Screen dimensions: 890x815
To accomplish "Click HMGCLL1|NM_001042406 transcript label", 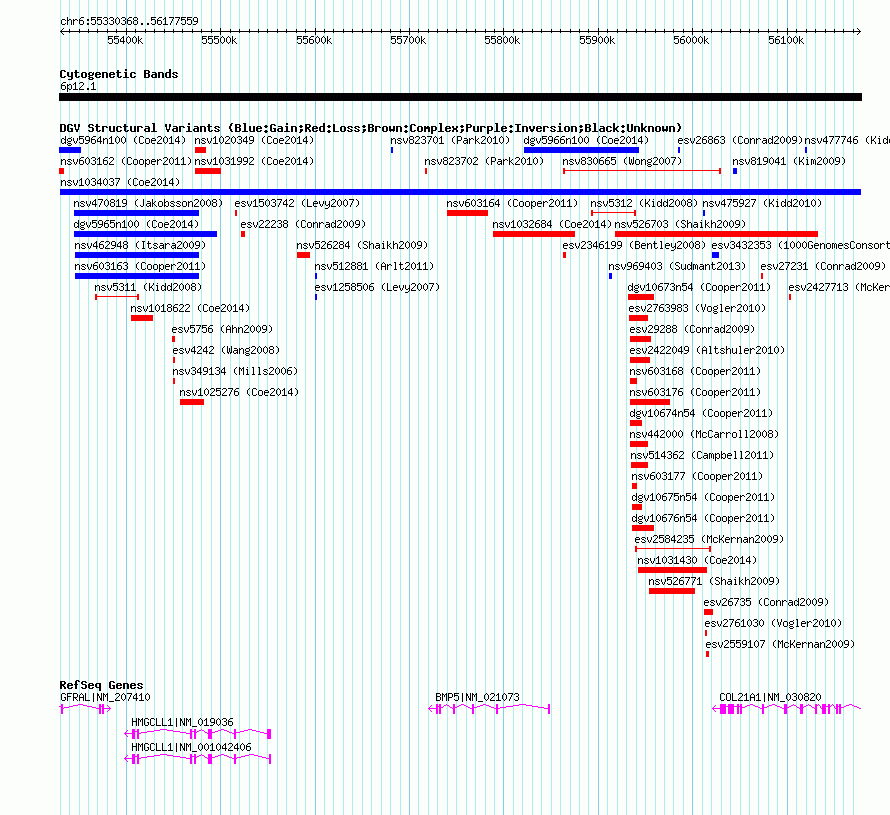I will click(x=191, y=747).
